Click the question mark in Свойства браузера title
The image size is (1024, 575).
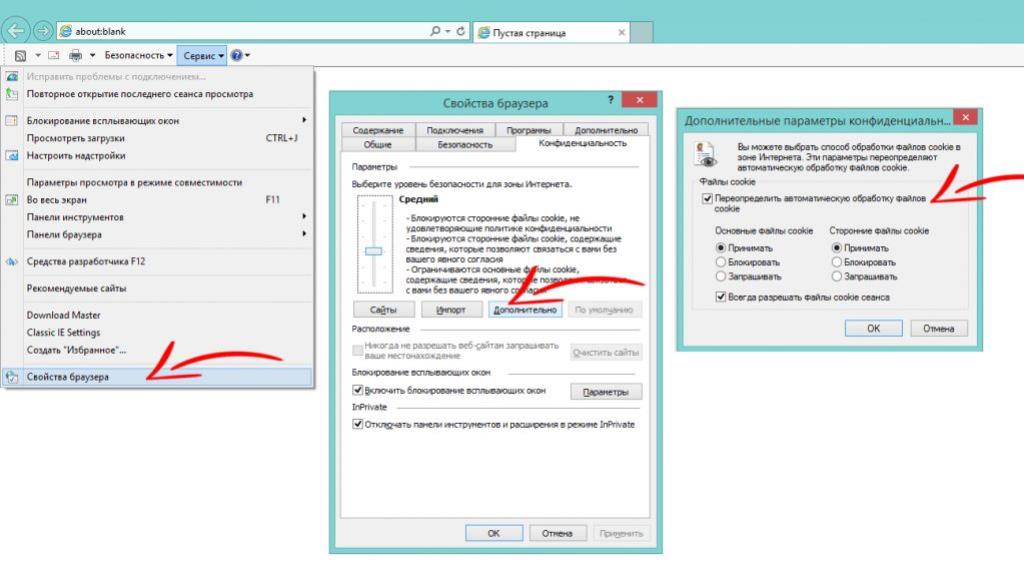[611, 100]
